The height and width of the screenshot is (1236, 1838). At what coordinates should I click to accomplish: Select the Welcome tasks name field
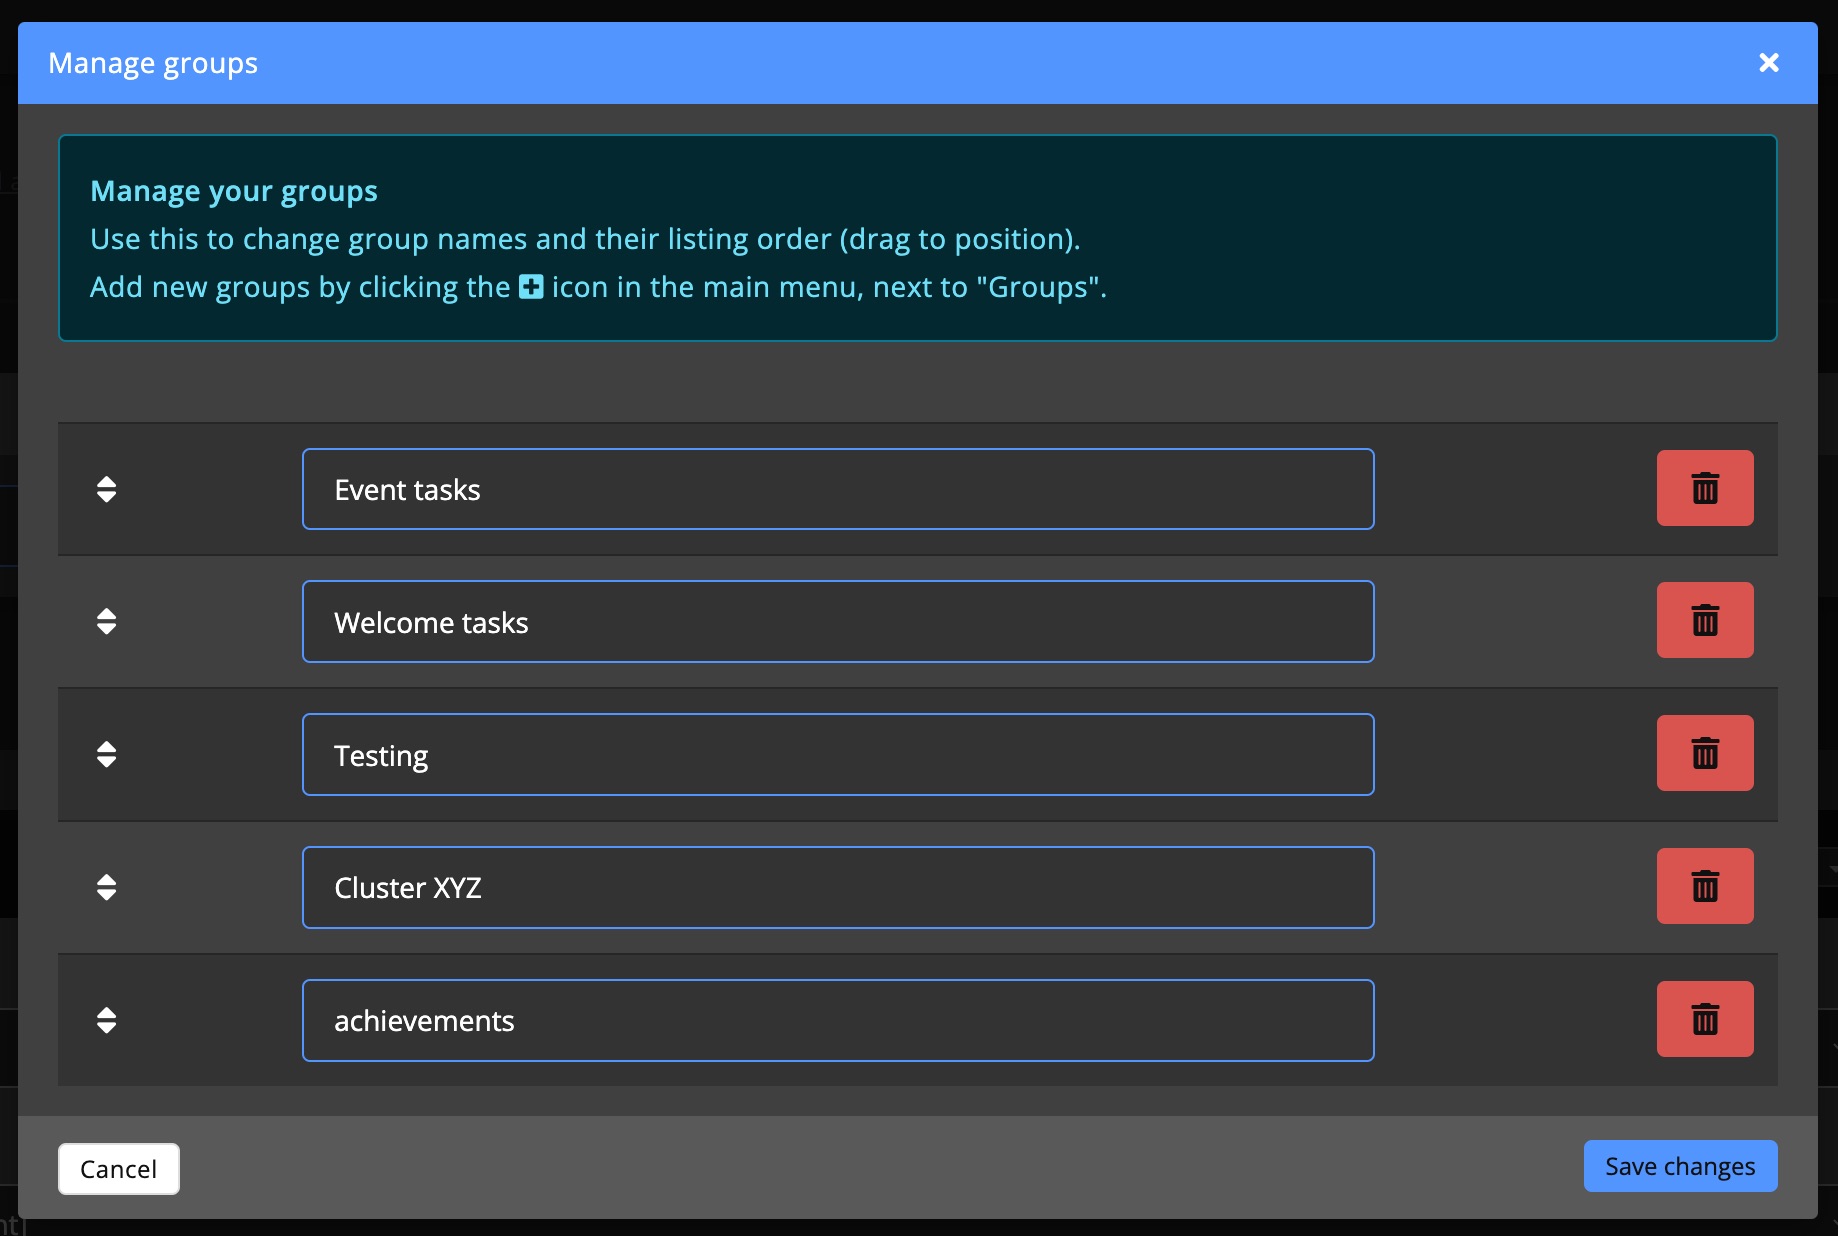coord(837,621)
